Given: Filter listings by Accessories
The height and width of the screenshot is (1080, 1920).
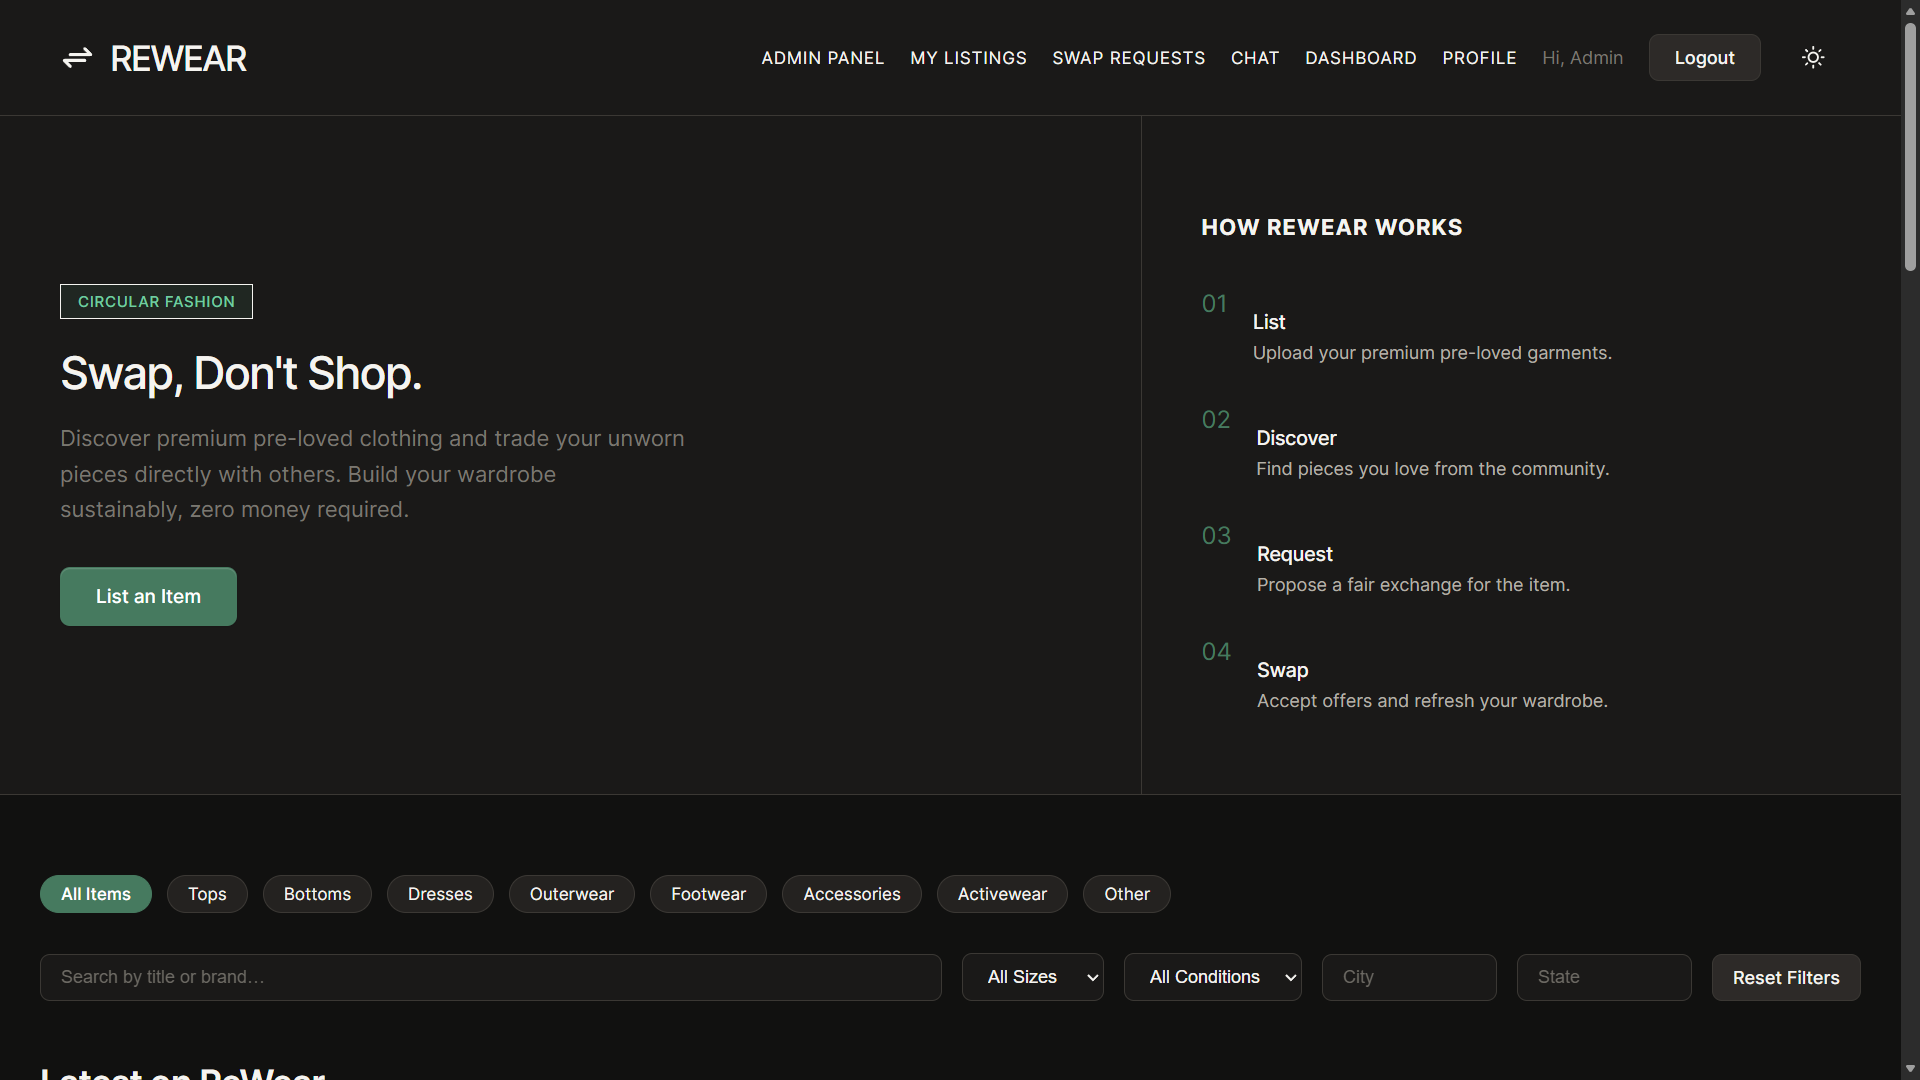Looking at the screenshot, I should [852, 894].
